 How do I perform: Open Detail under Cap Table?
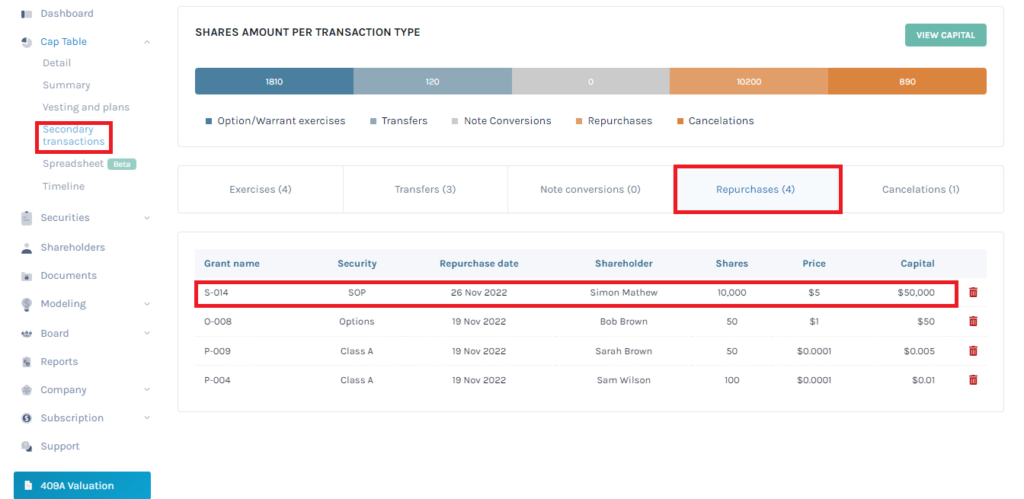coord(57,63)
